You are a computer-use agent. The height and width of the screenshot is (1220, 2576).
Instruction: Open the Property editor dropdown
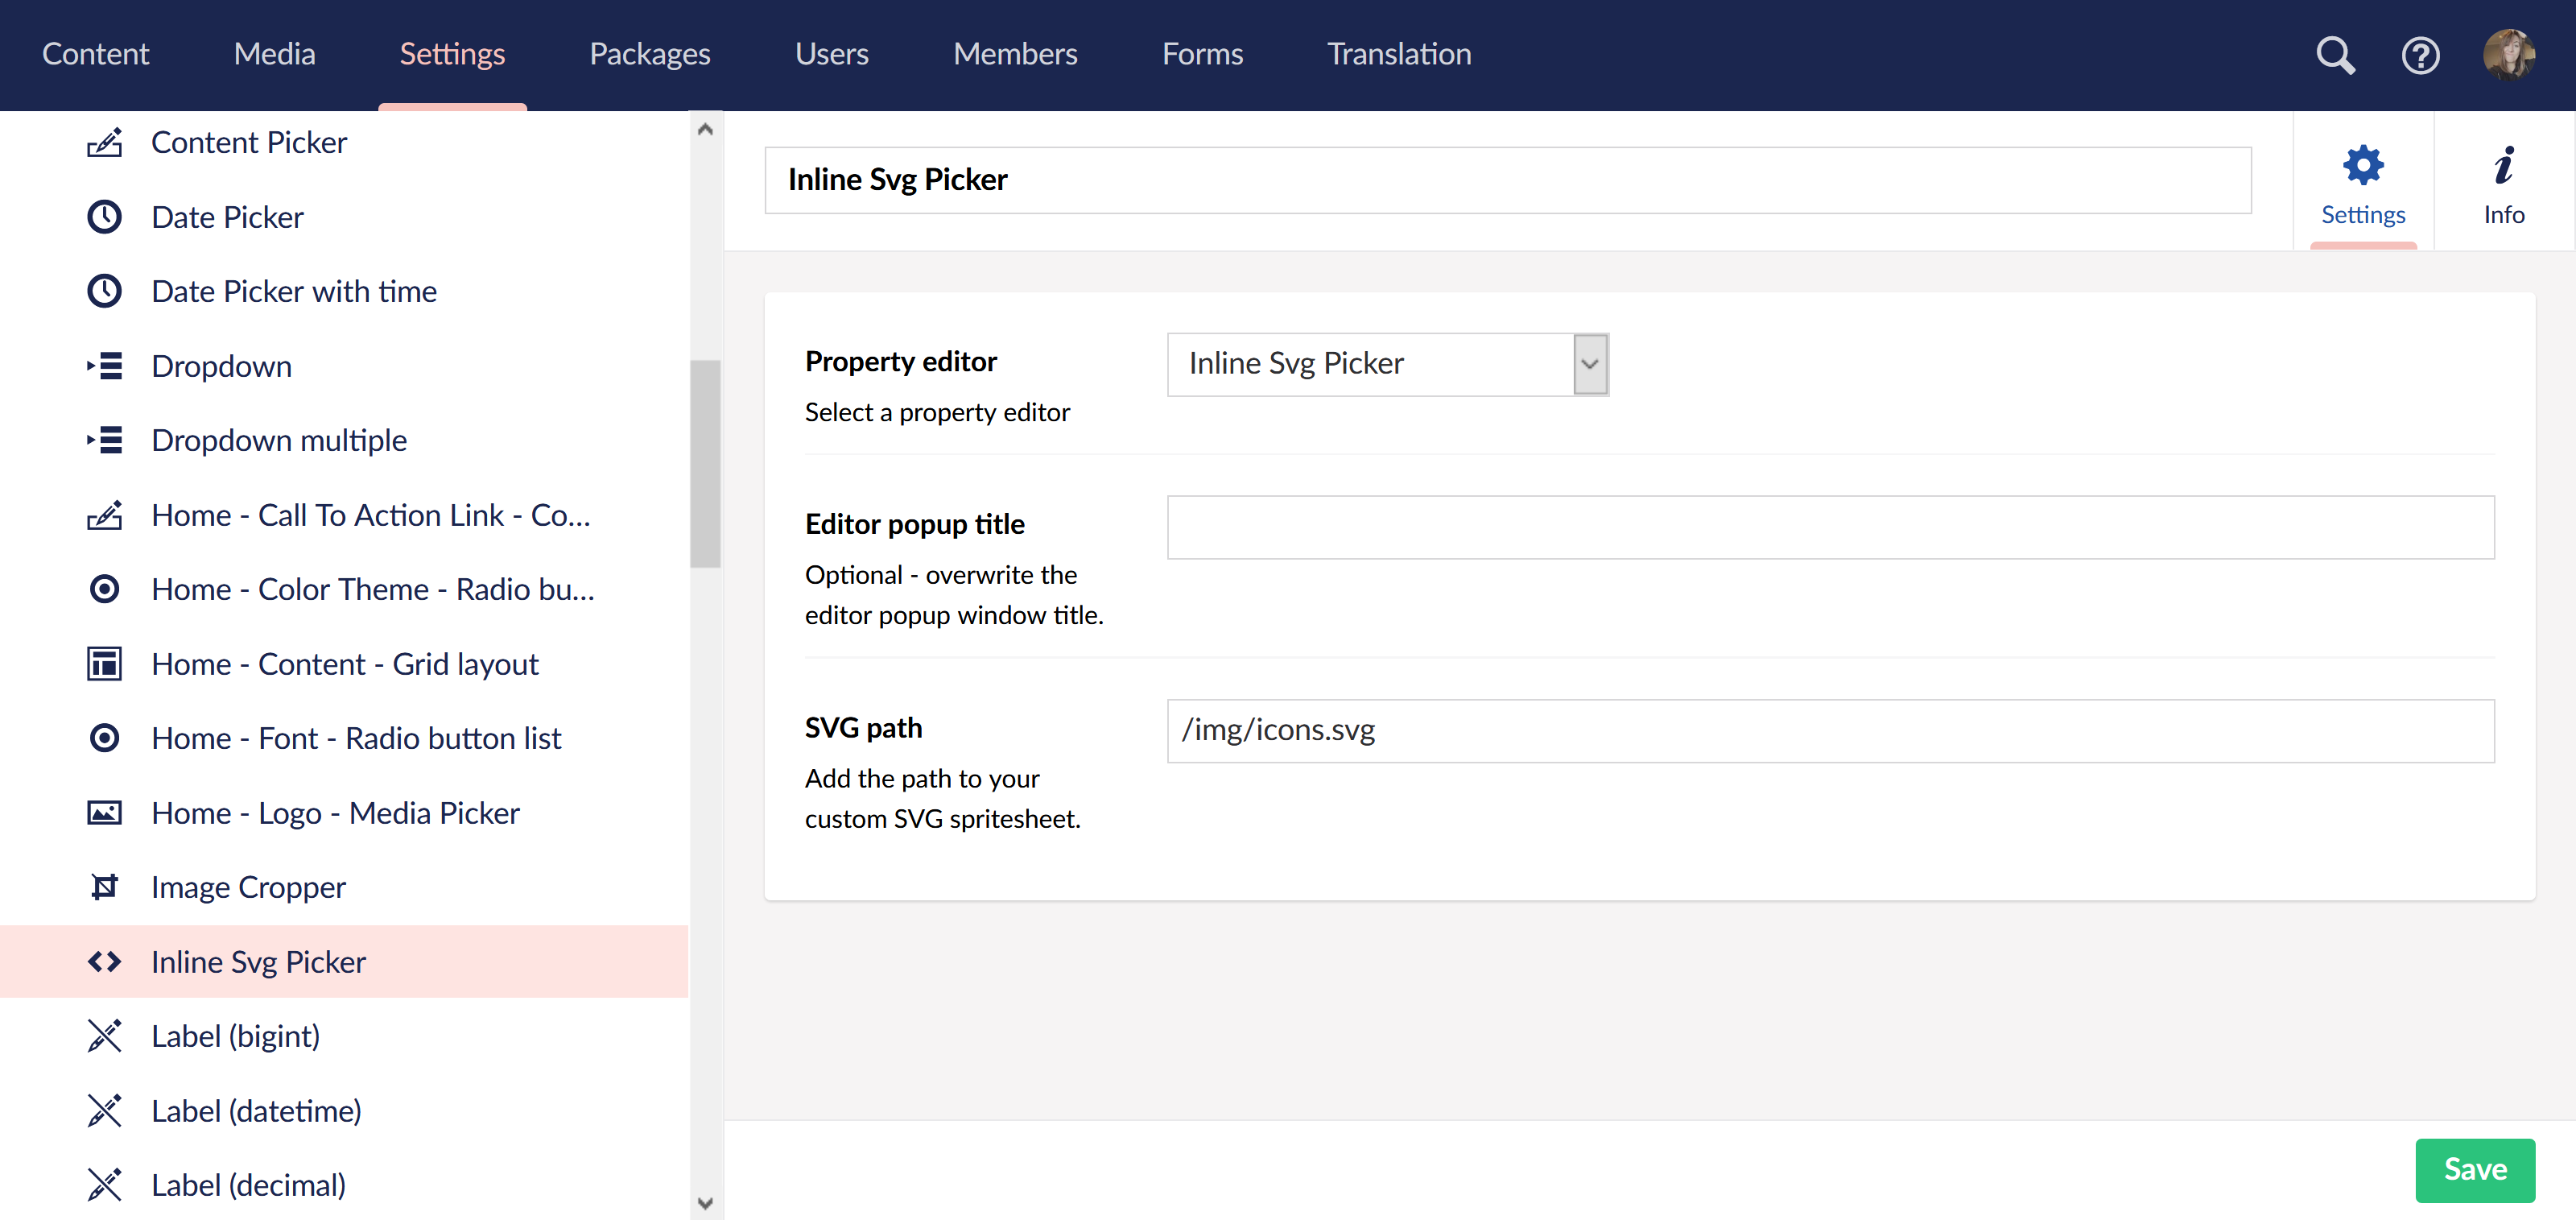click(1388, 364)
